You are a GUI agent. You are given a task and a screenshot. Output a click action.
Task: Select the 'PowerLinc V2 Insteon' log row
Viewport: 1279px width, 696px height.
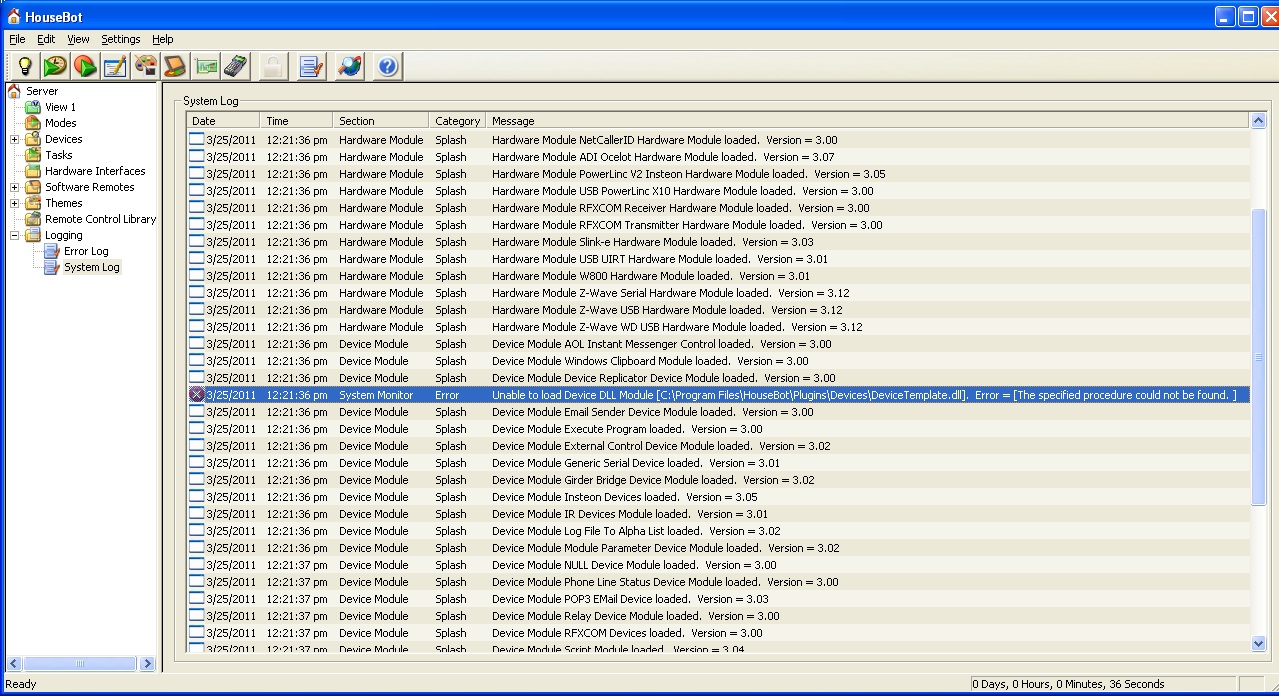tap(718, 174)
